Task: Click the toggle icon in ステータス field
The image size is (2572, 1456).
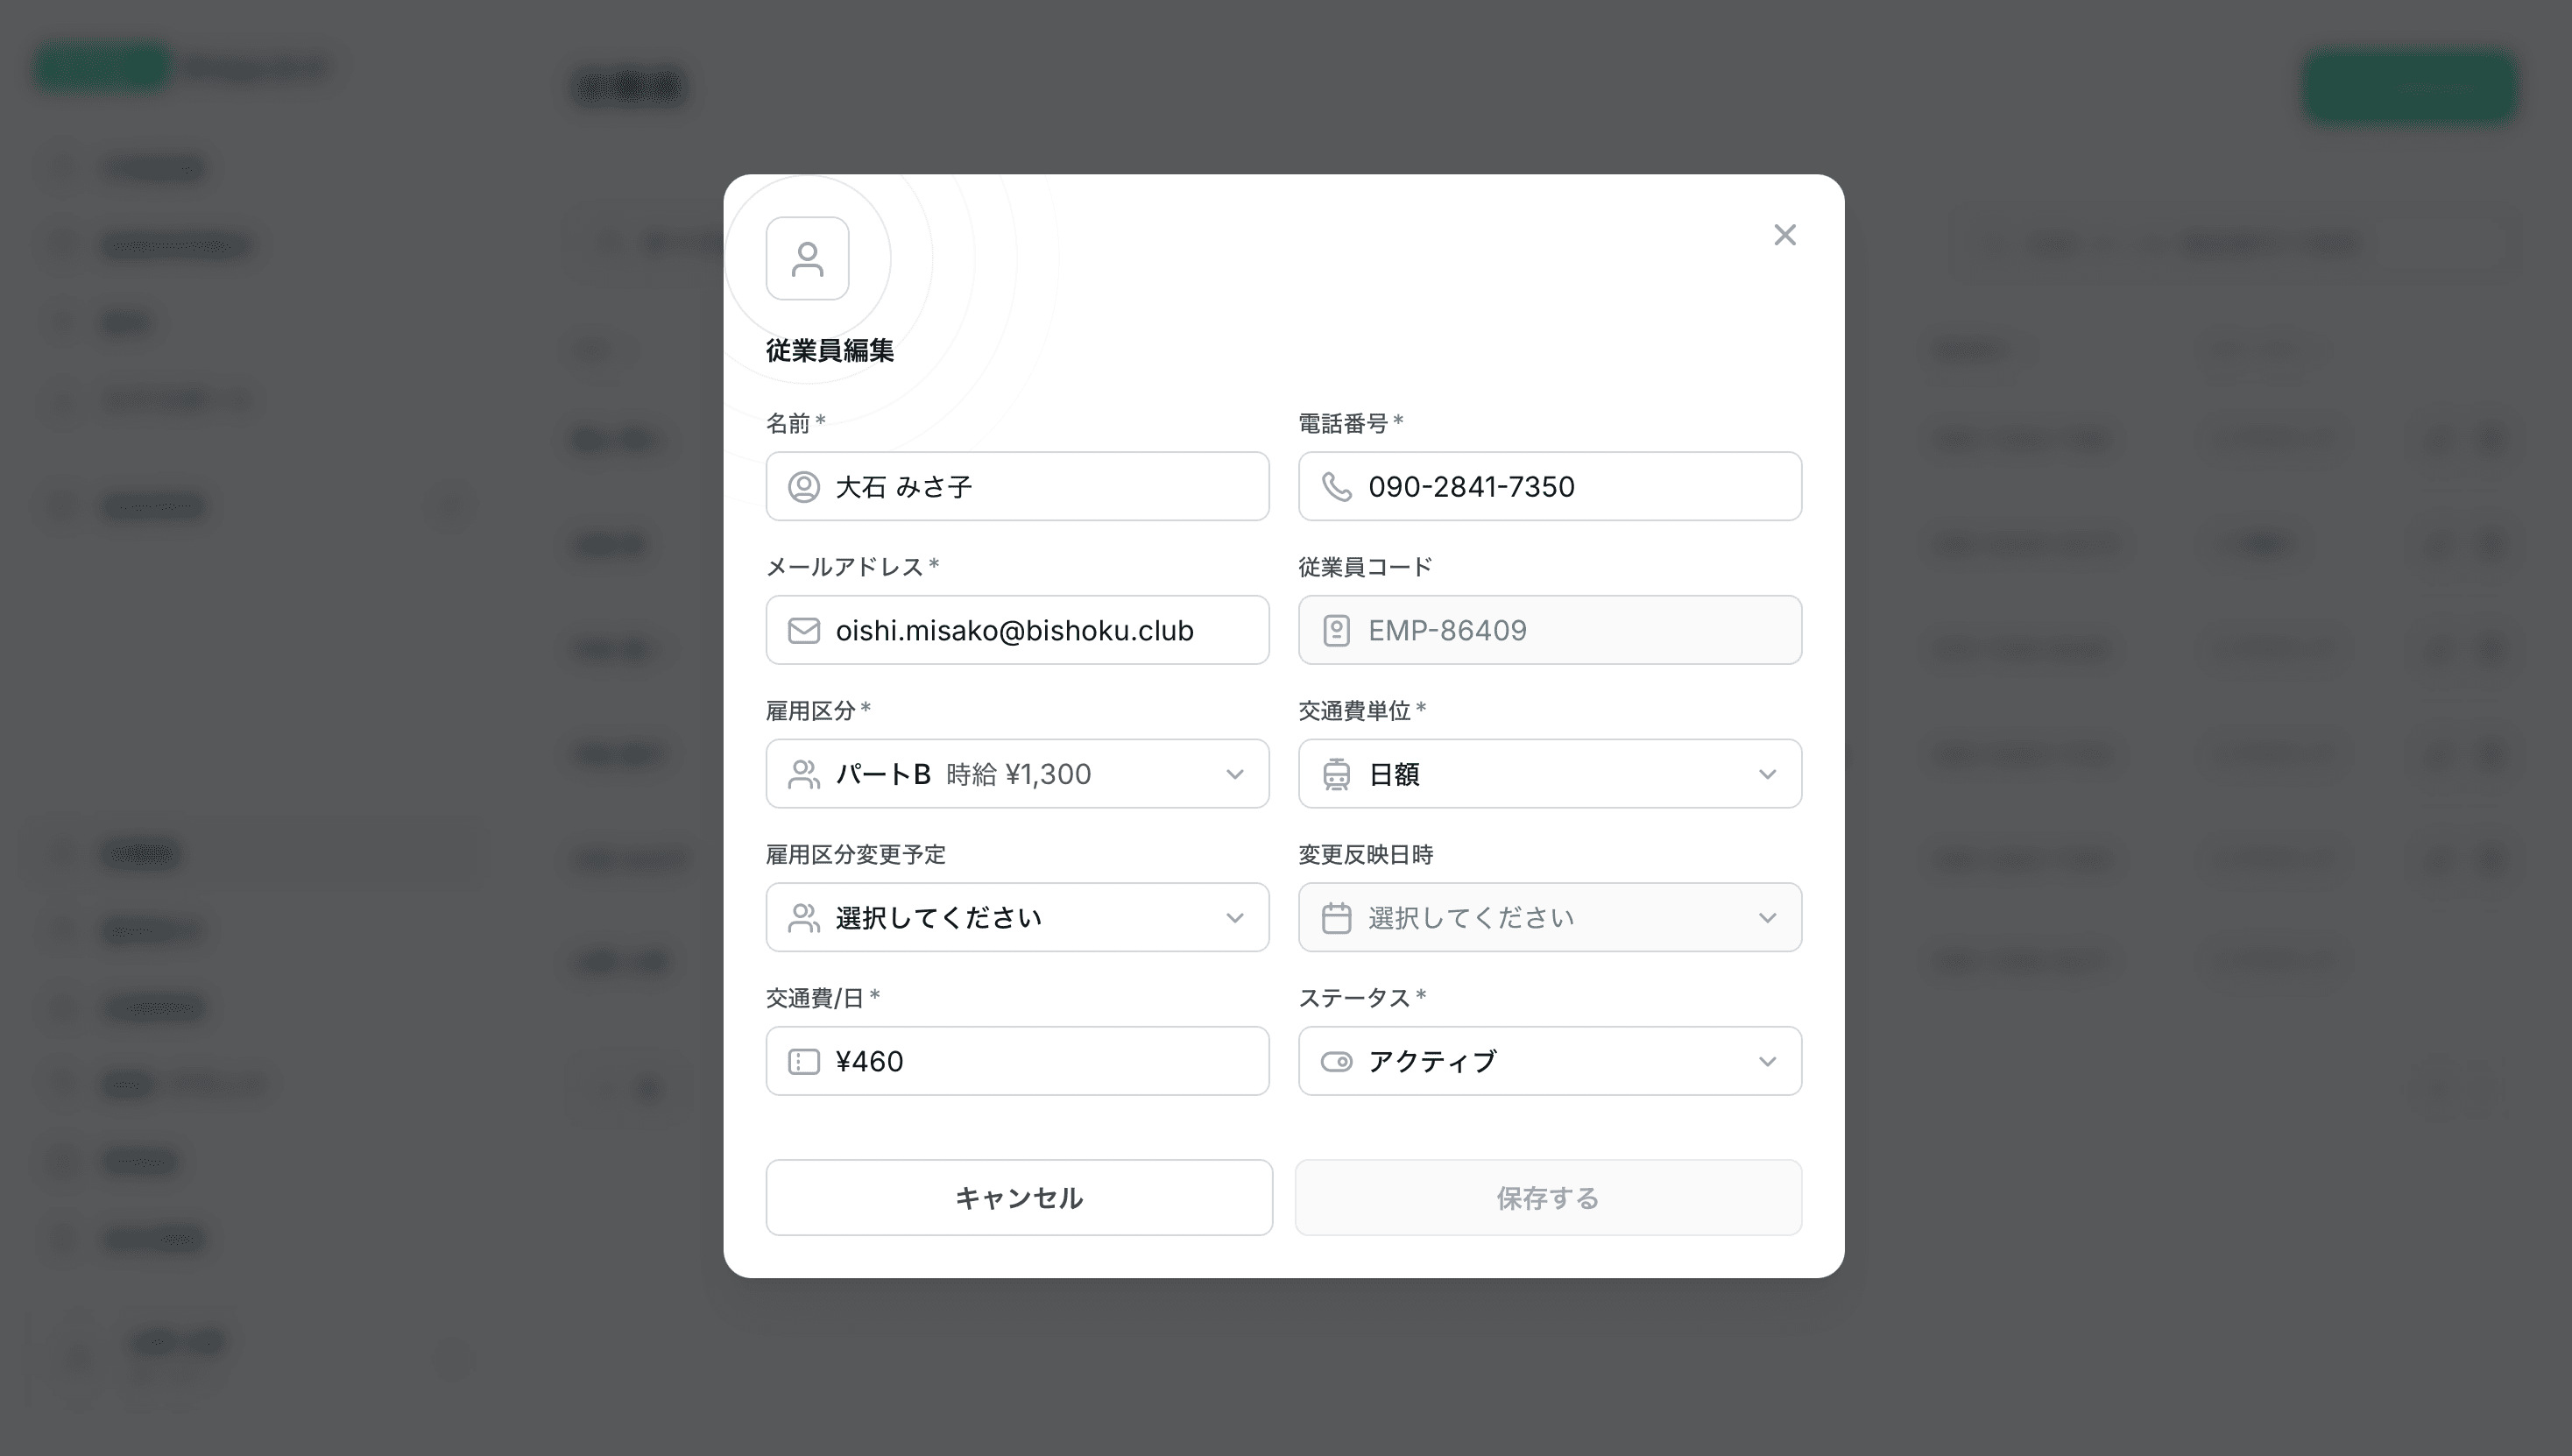Action: point(1336,1061)
